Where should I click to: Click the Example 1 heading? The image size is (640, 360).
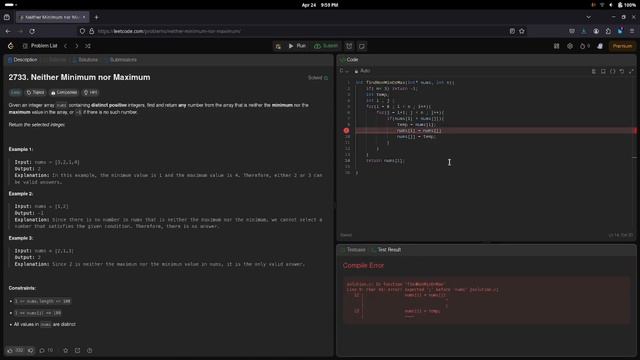[x=20, y=149]
